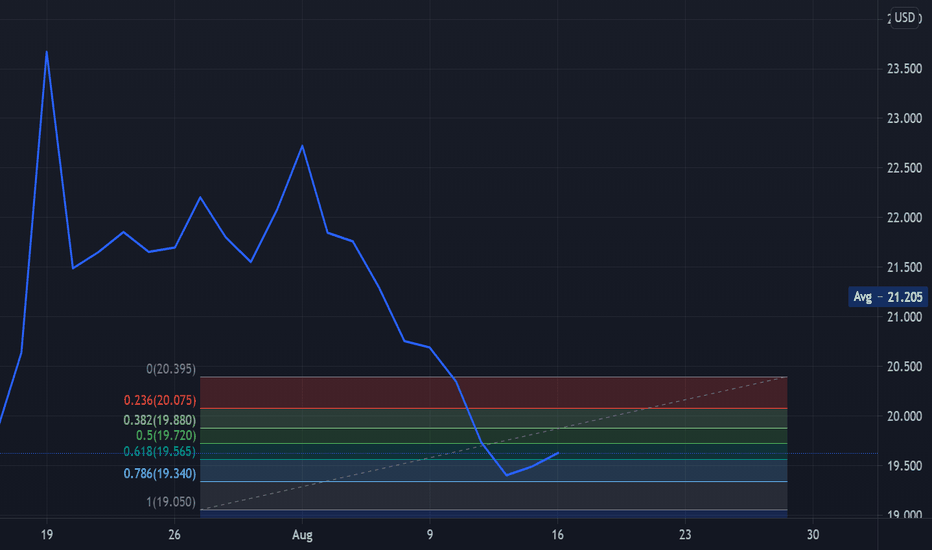The height and width of the screenshot is (550, 932).
Task: Select the 0.618(19.565) Fibonacci label
Action: click(159, 452)
